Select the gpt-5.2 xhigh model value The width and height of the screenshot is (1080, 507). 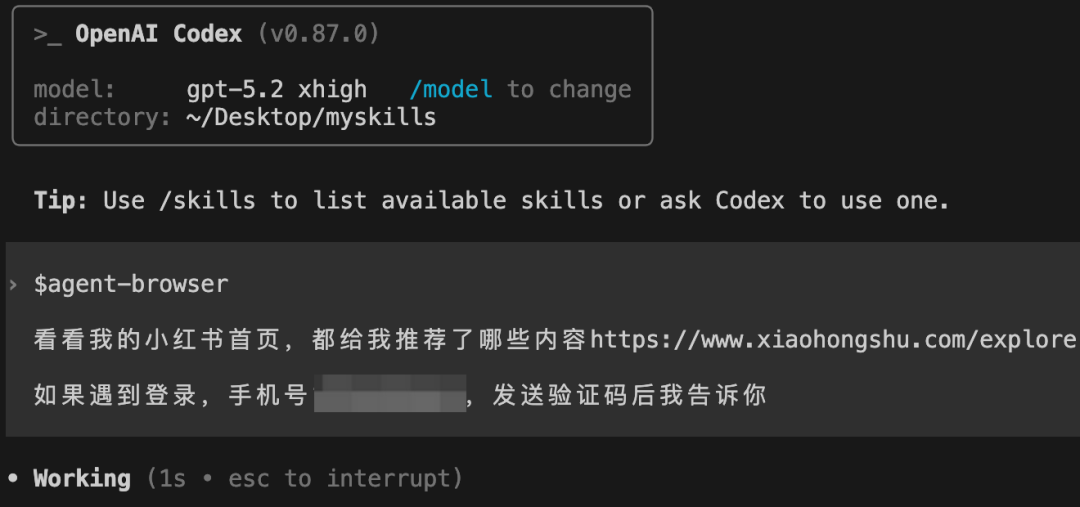coord(276,89)
